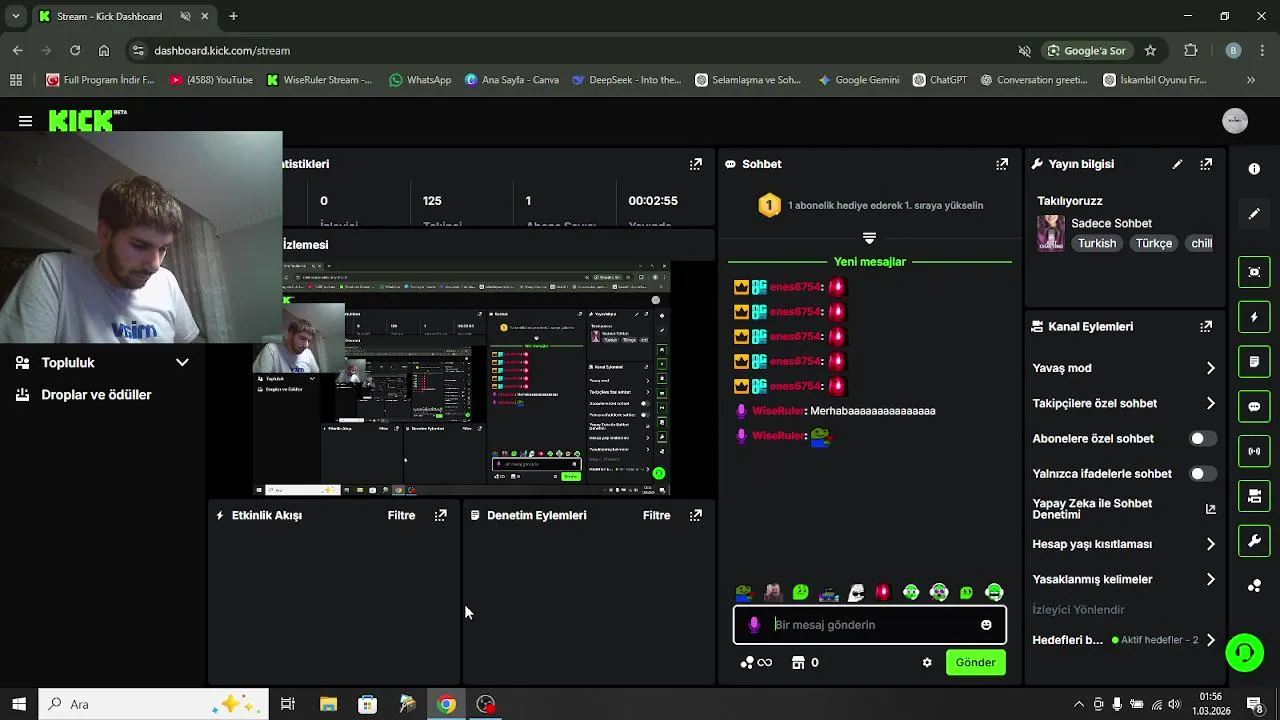The width and height of the screenshot is (1280, 720).
Task: Open the Google Gemini bookmark
Action: pos(858,80)
